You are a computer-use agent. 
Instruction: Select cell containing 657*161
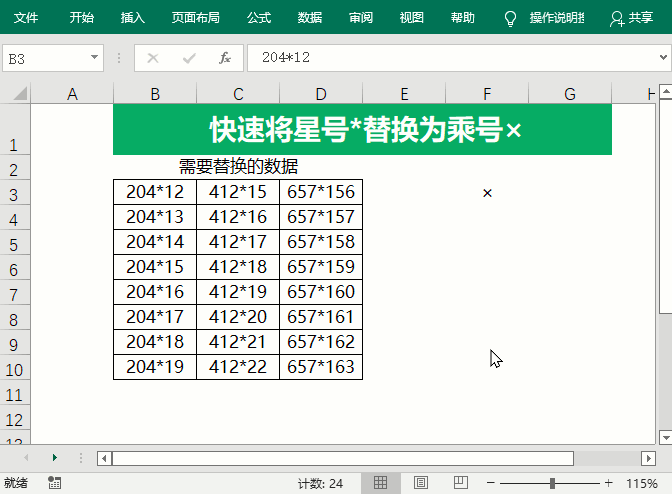(321, 317)
